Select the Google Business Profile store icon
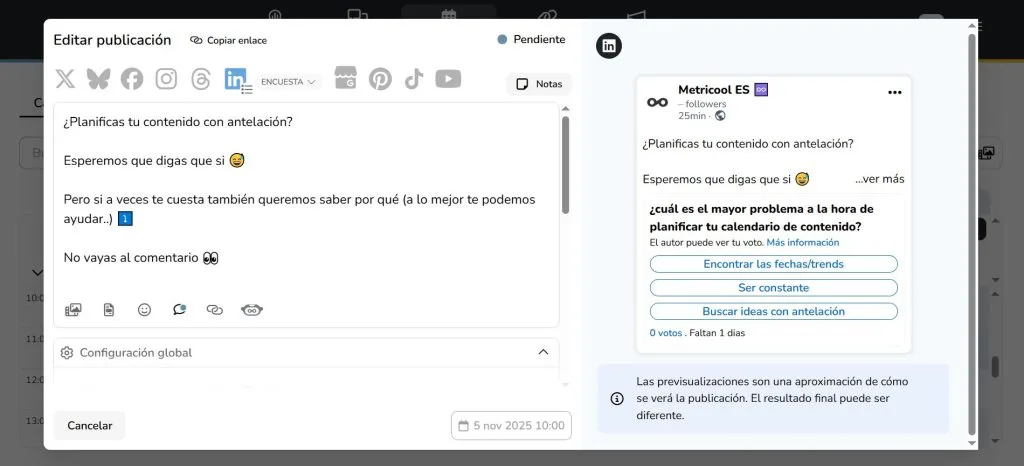This screenshot has width=1024, height=466. [x=345, y=78]
